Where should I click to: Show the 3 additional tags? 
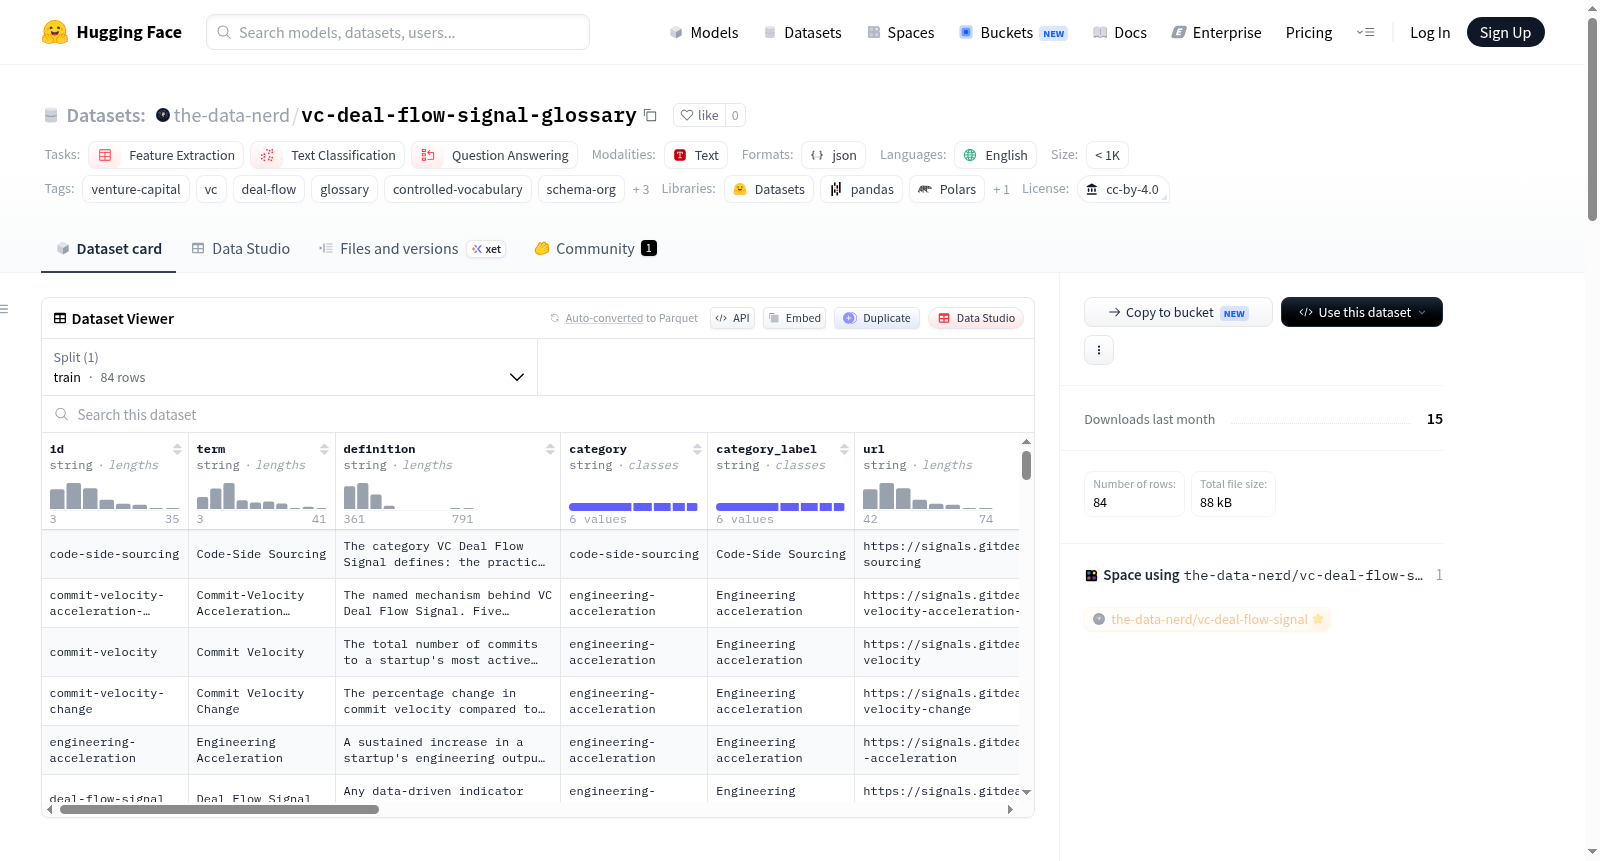tap(640, 189)
